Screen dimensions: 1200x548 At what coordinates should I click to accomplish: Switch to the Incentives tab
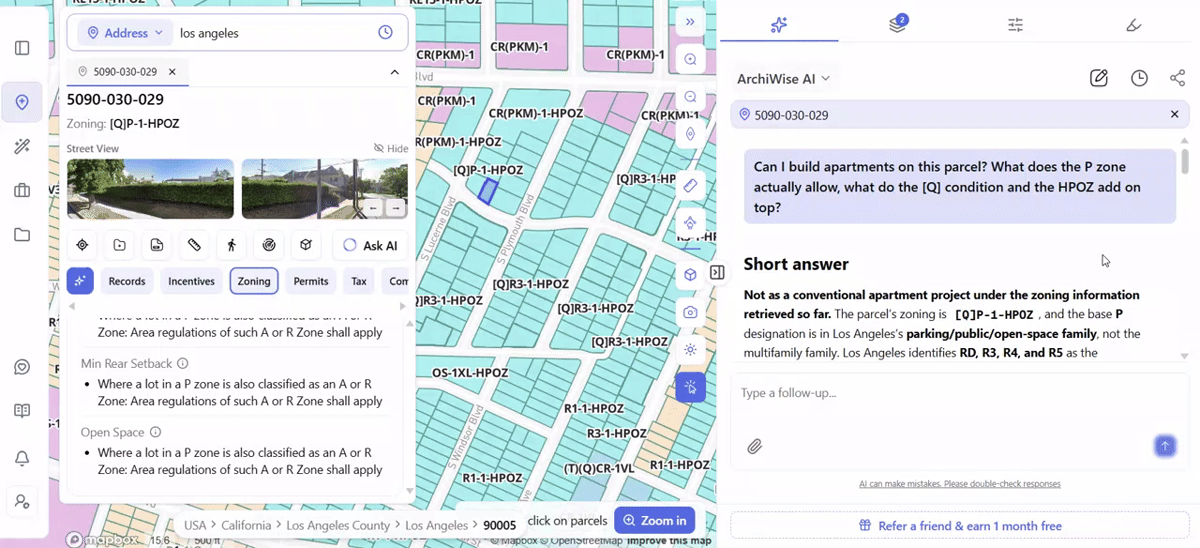coord(191,281)
